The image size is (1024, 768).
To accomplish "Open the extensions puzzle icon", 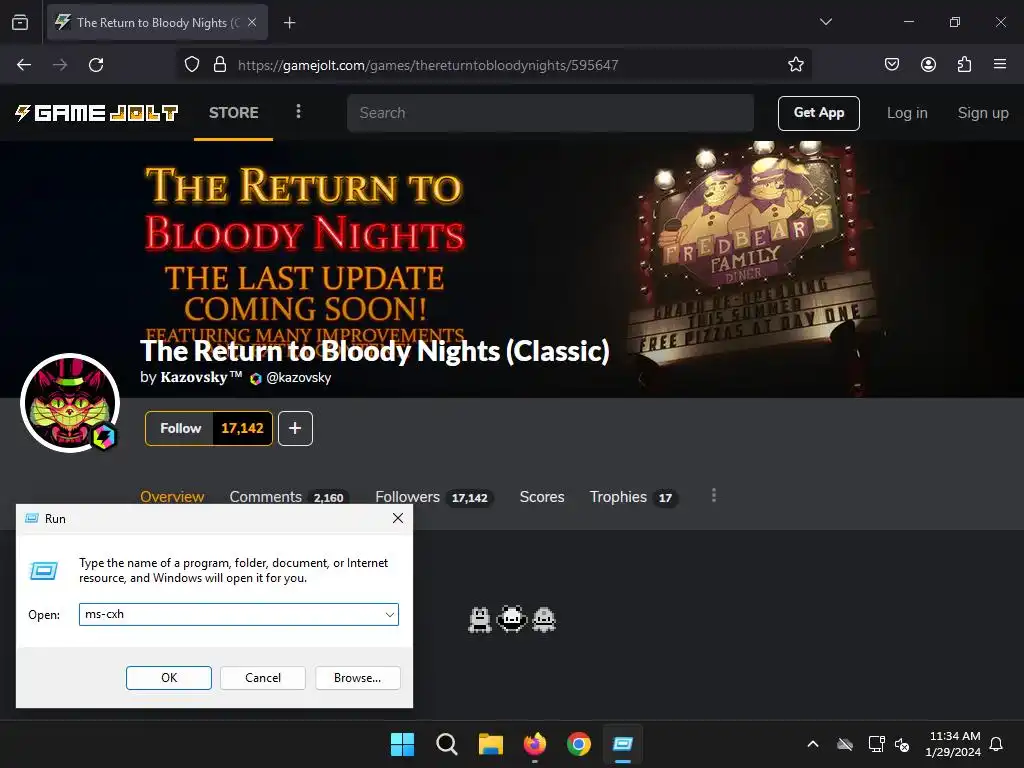I will 964,64.
